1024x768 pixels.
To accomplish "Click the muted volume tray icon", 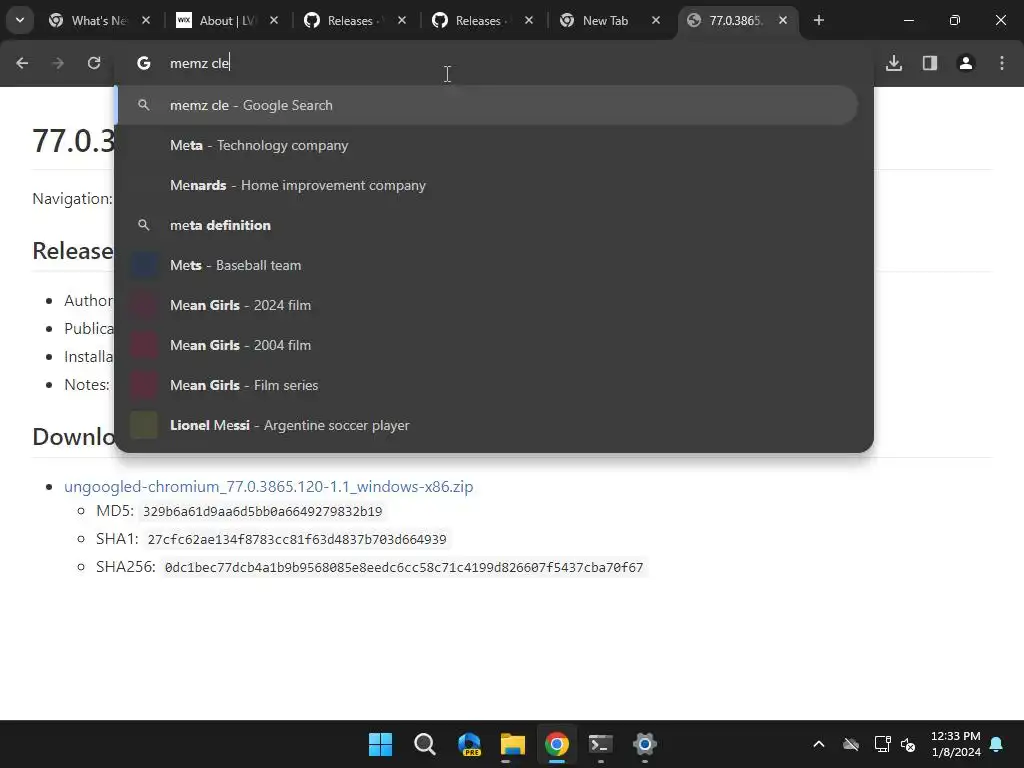I will pyautogui.click(x=908, y=744).
